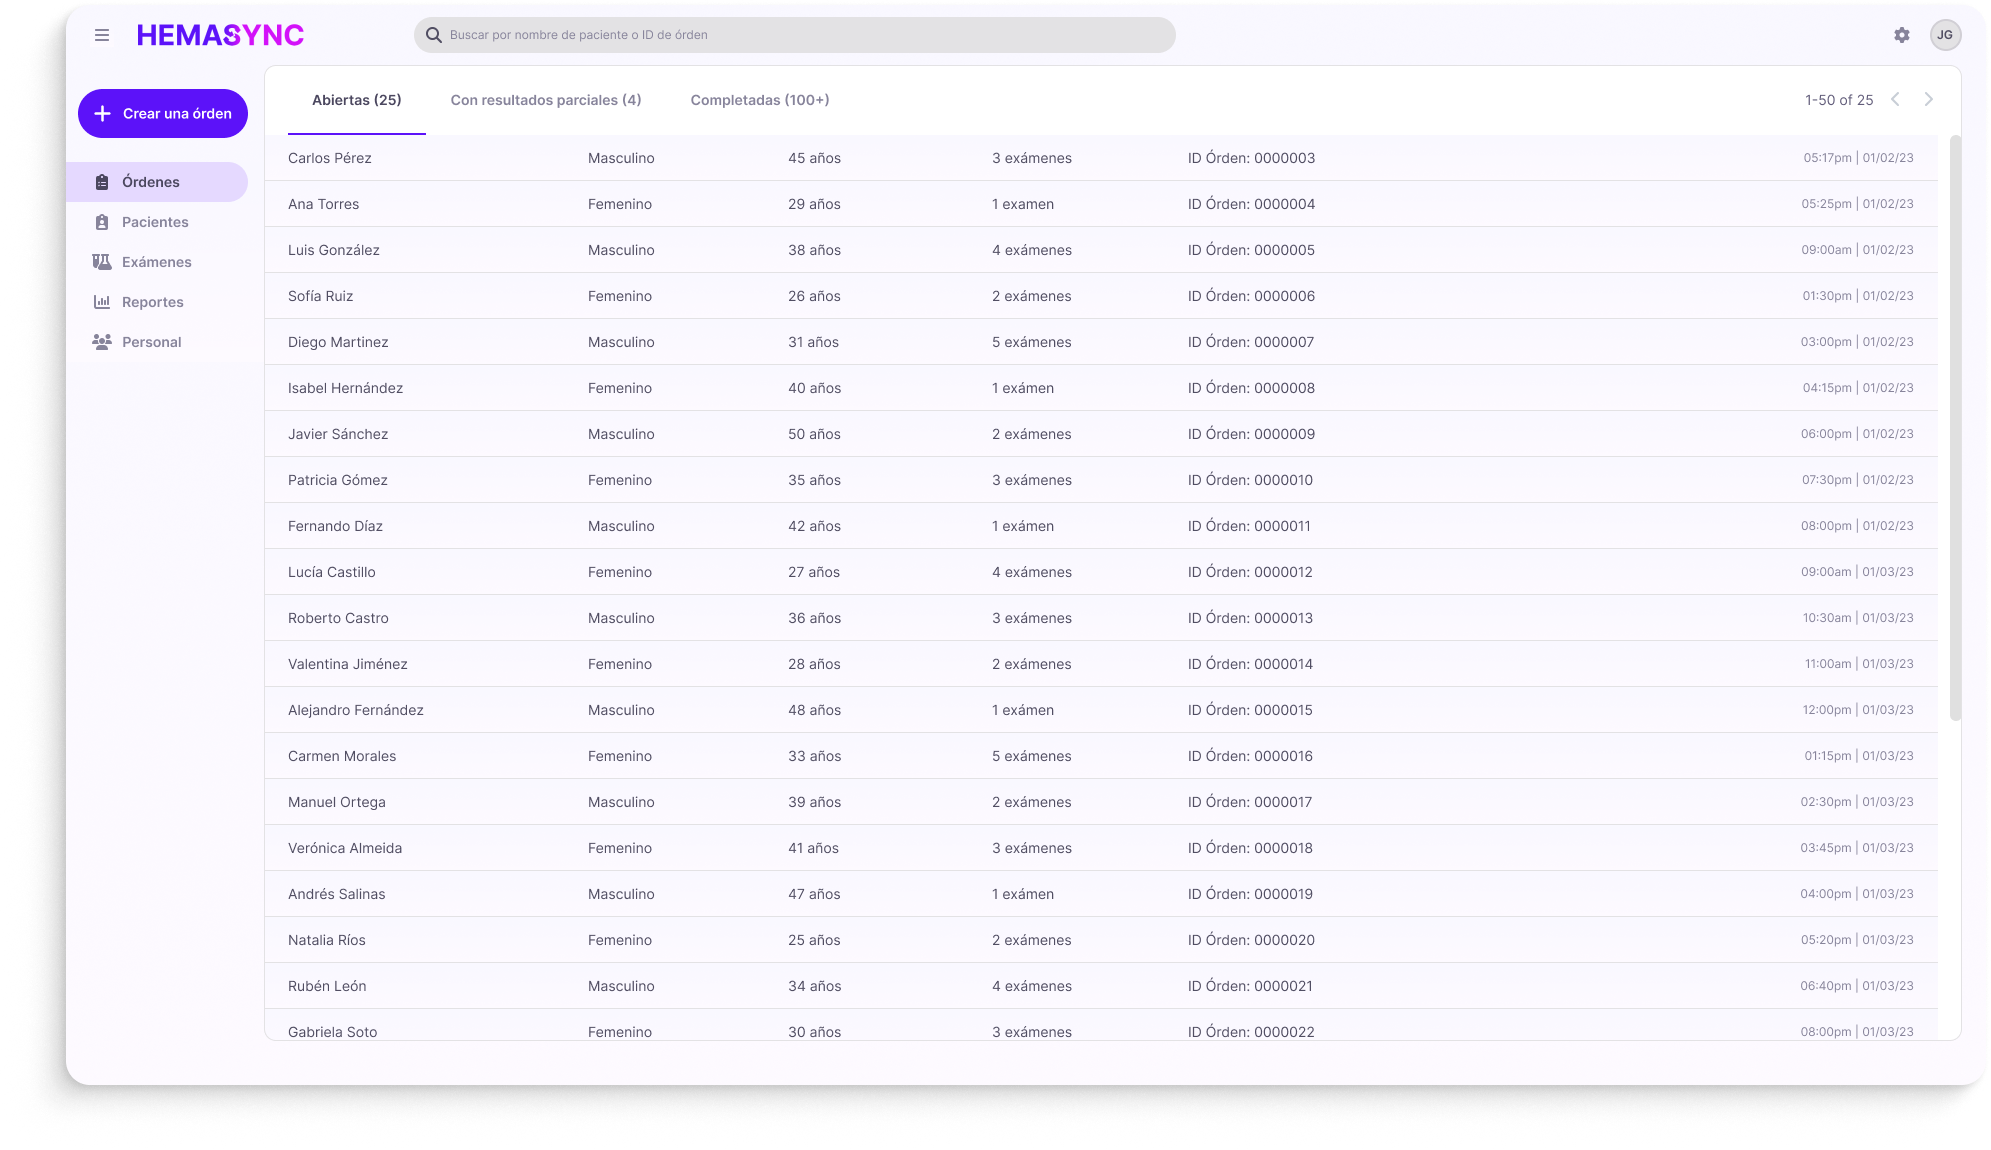Click the Crear una órden button
The image size is (1991, 1150).
(163, 114)
